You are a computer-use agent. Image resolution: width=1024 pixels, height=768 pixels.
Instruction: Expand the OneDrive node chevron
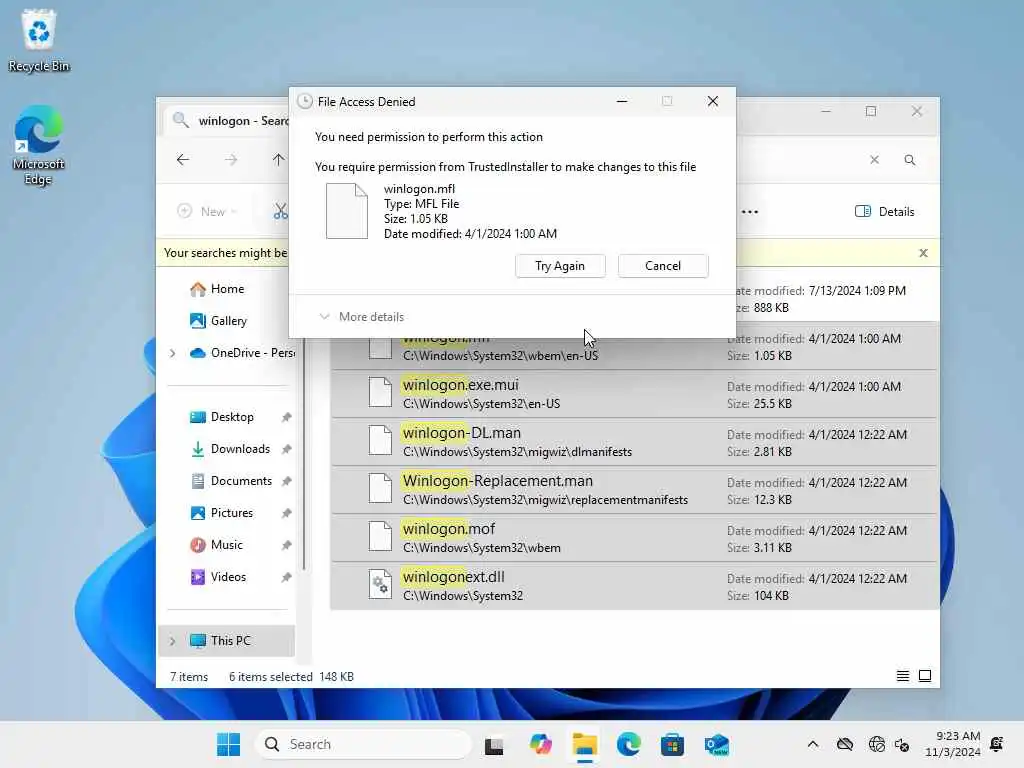click(172, 353)
